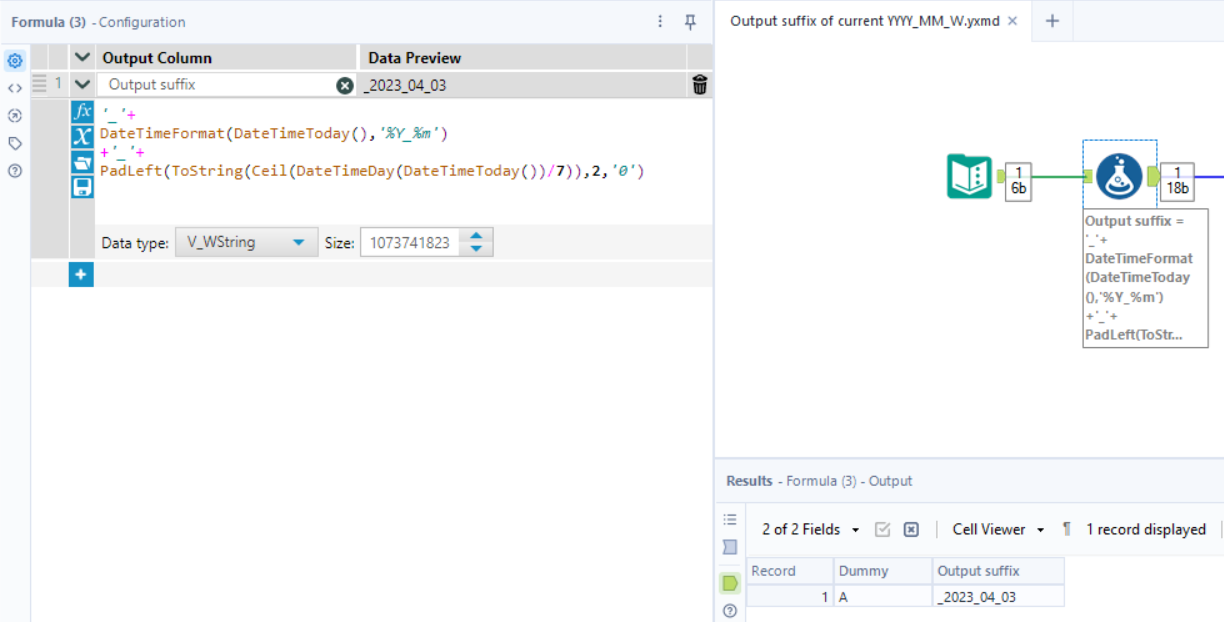Image resolution: width=1224 pixels, height=622 pixels.
Task: Switch to Output suffix workflow tab
Action: click(x=864, y=21)
